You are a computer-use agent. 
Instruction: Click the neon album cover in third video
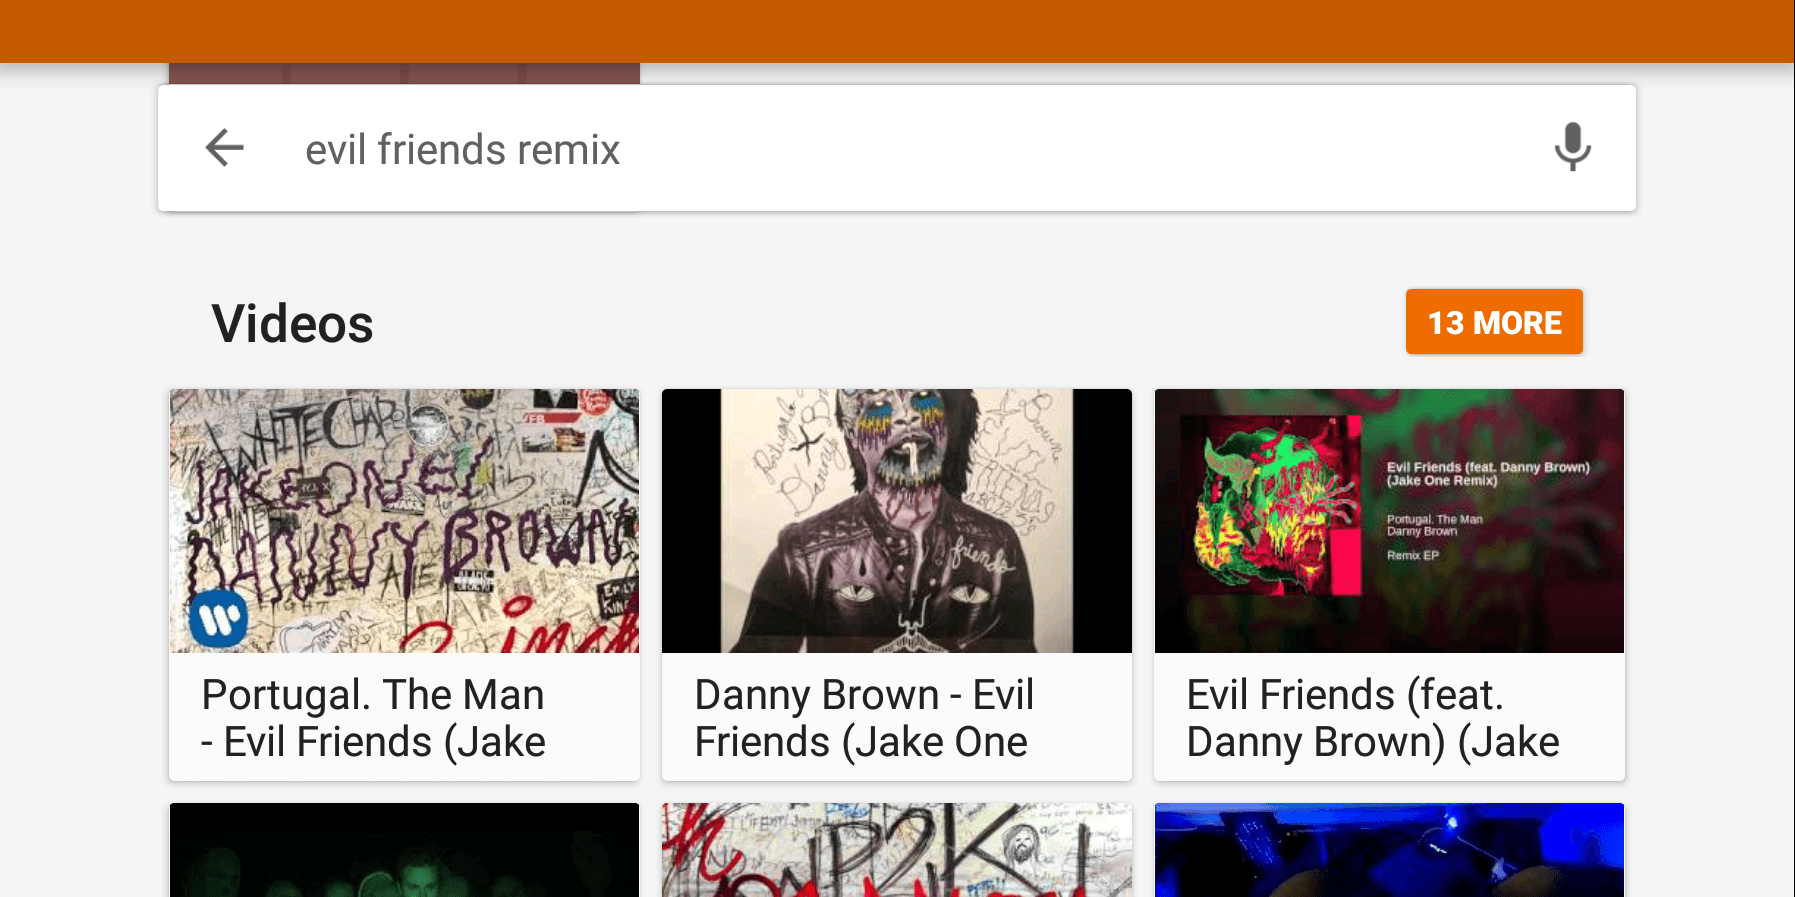coord(1272,505)
